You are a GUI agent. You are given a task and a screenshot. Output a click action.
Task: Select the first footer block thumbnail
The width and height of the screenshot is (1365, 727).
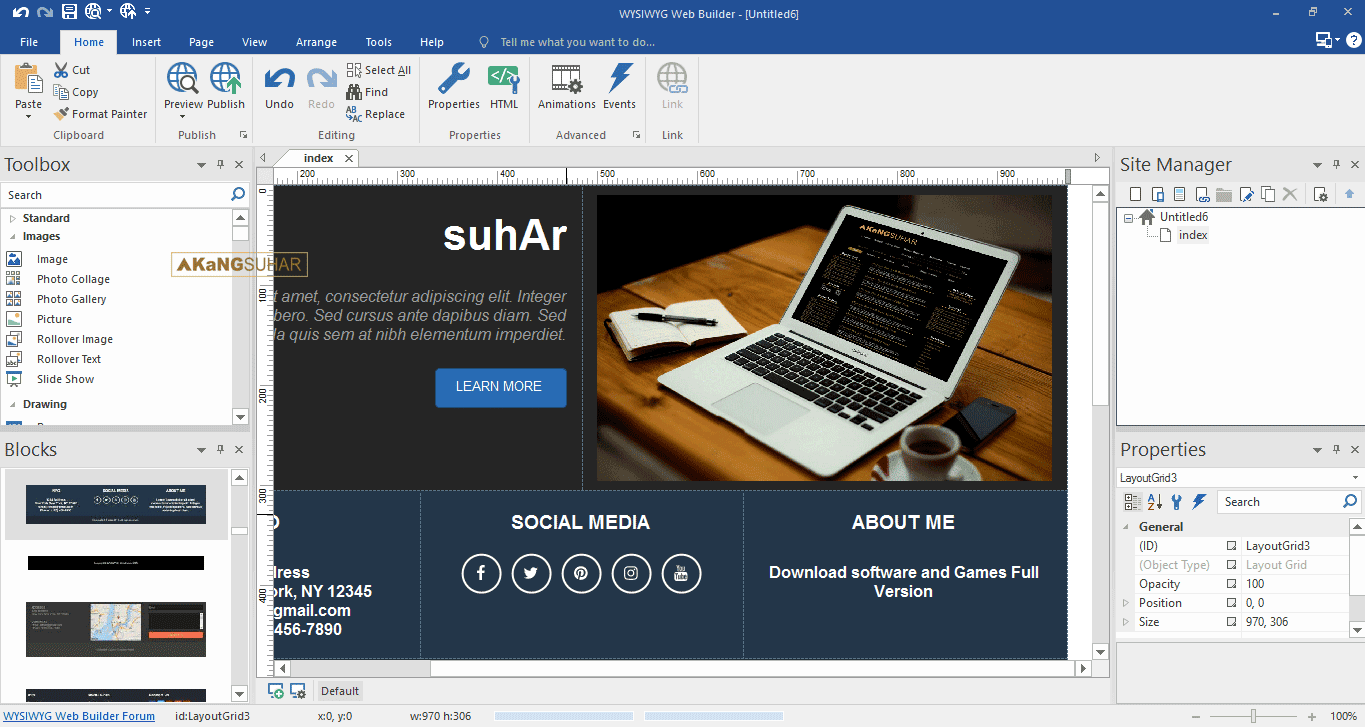[116, 504]
